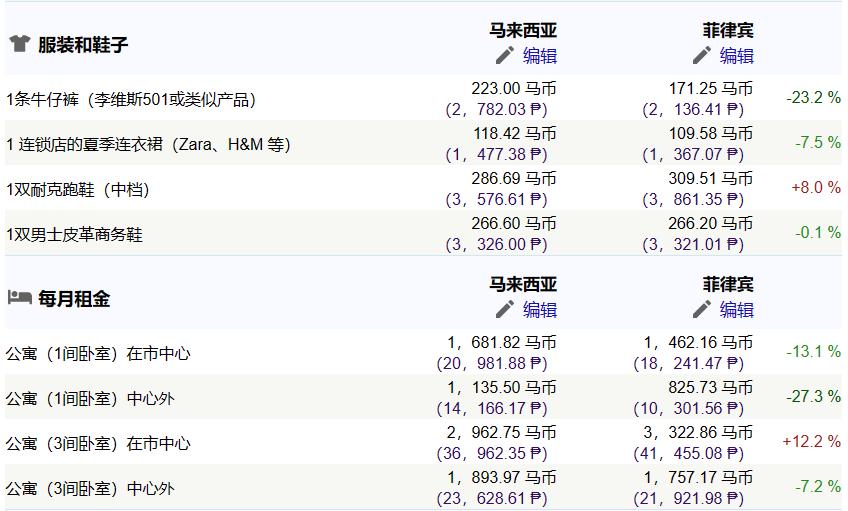Image resolution: width=848 pixels, height=511 pixels.
Task: Click the (23，628.61 ₱) converted rent
Action: tap(492, 497)
